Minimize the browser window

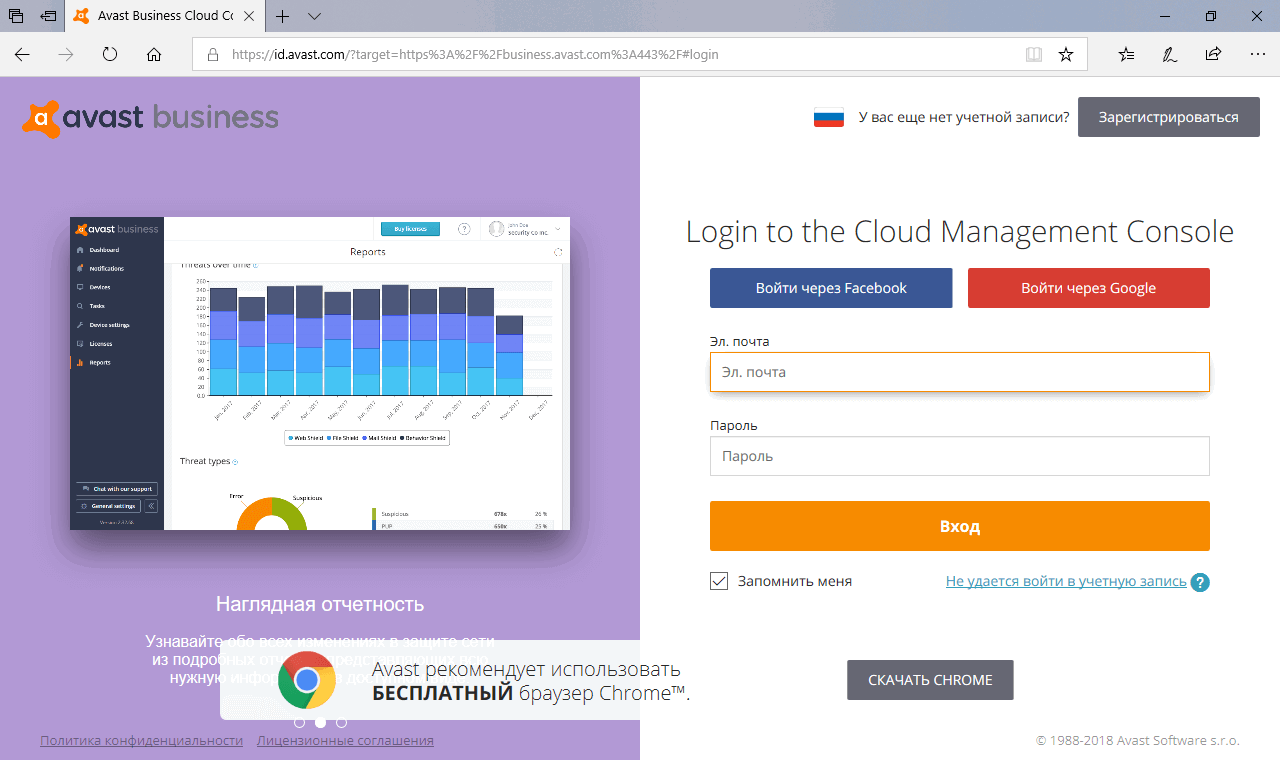pyautogui.click(x=1165, y=16)
